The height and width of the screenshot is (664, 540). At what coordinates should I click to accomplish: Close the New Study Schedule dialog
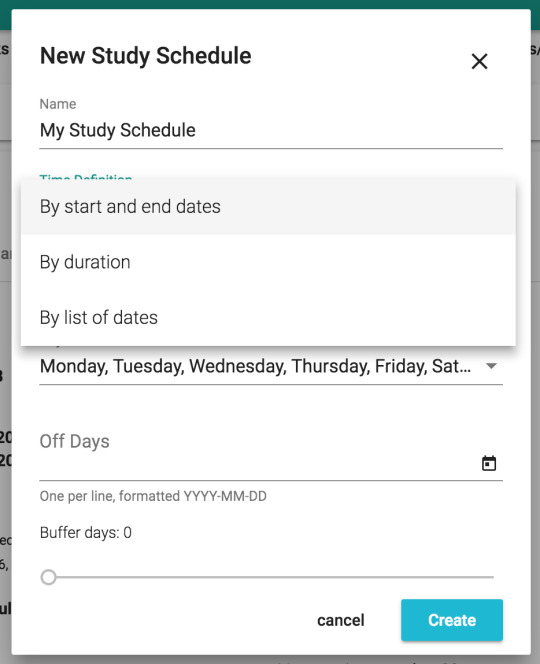(479, 61)
